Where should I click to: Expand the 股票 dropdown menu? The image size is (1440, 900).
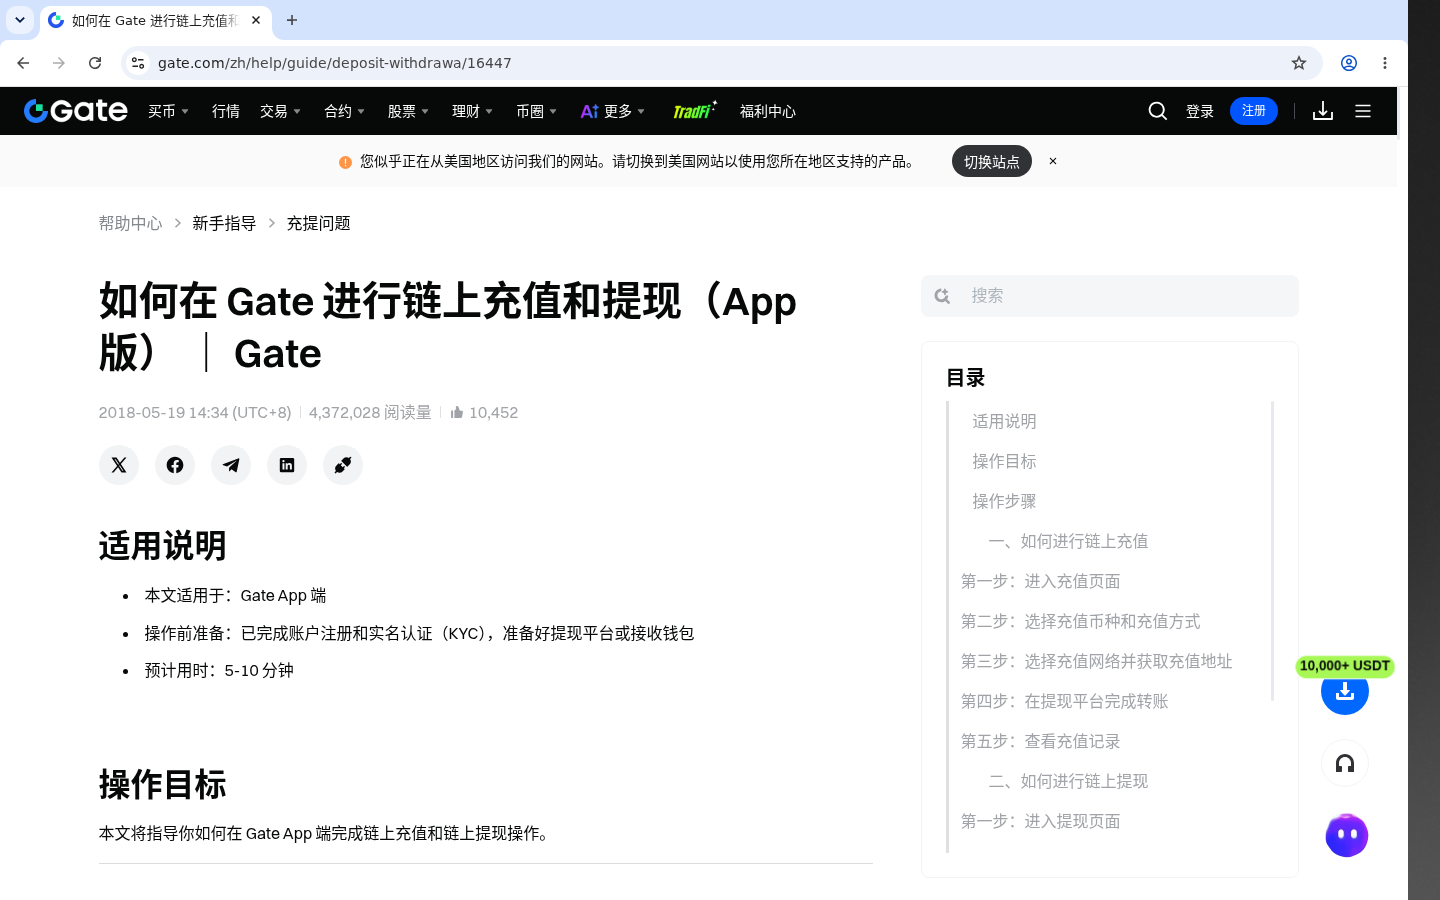(x=409, y=111)
